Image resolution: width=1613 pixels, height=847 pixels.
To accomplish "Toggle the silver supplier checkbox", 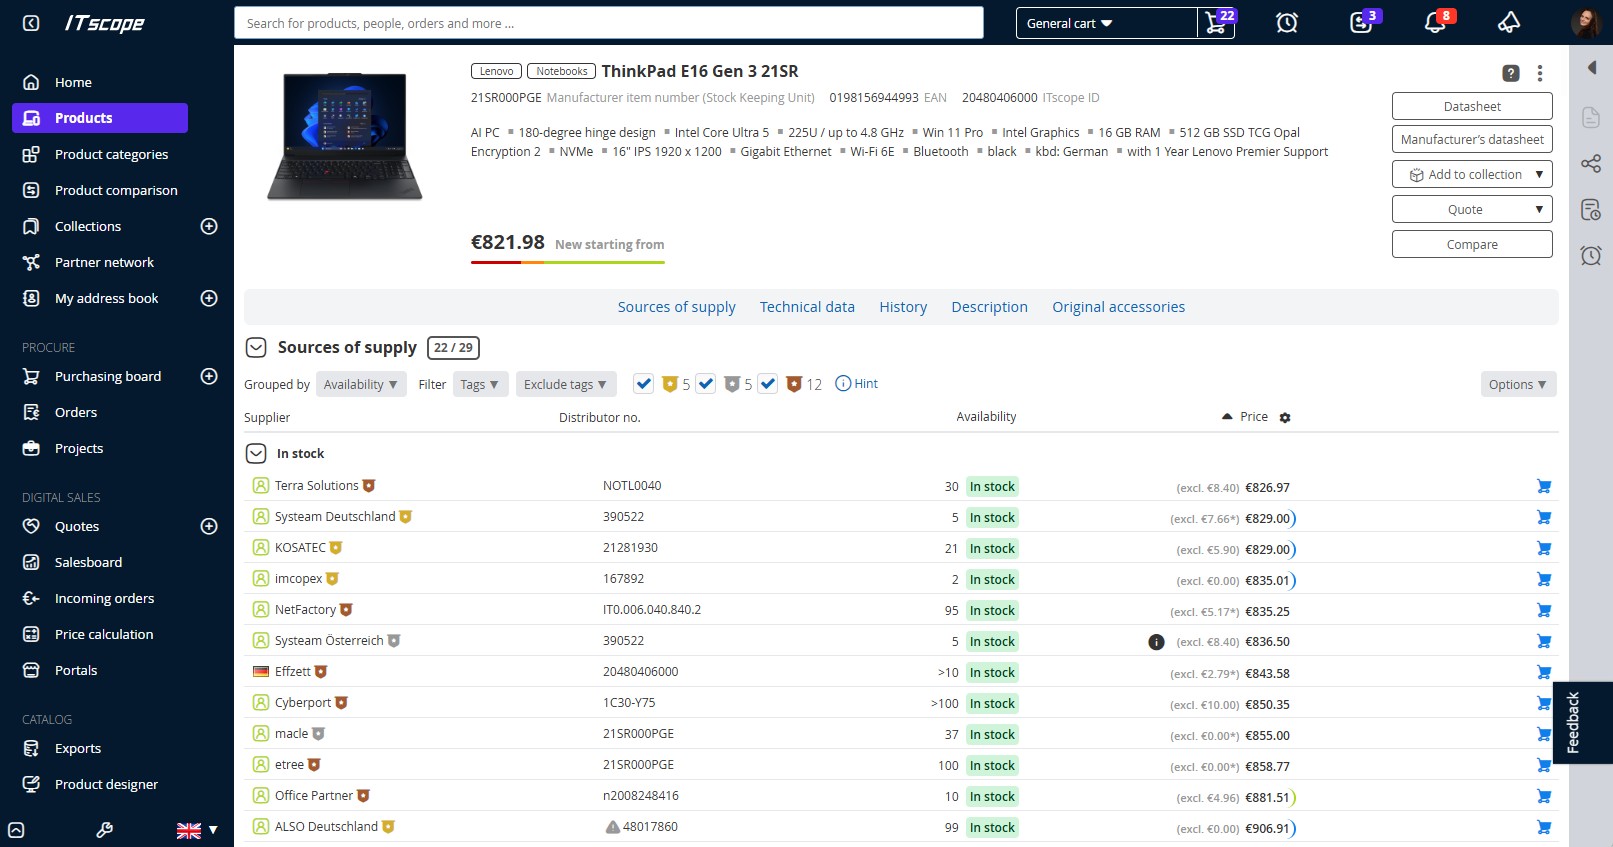I will click(x=706, y=384).
